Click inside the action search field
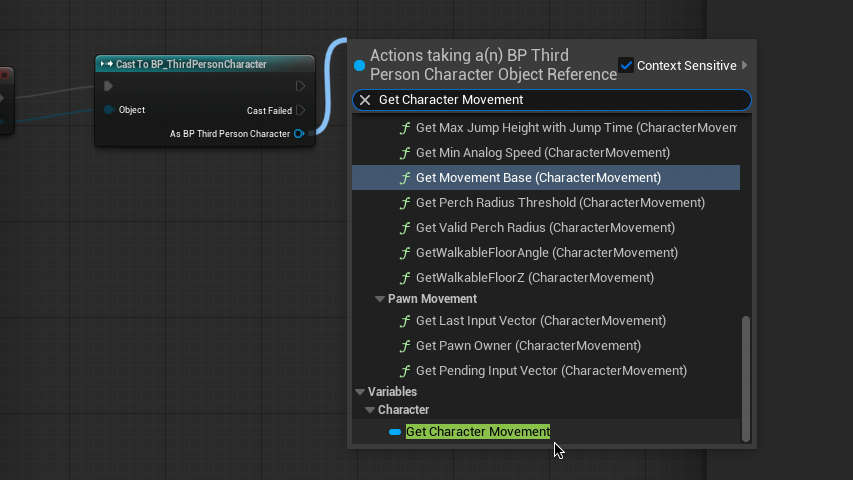Screen dimensions: 853x480 (560, 100)
